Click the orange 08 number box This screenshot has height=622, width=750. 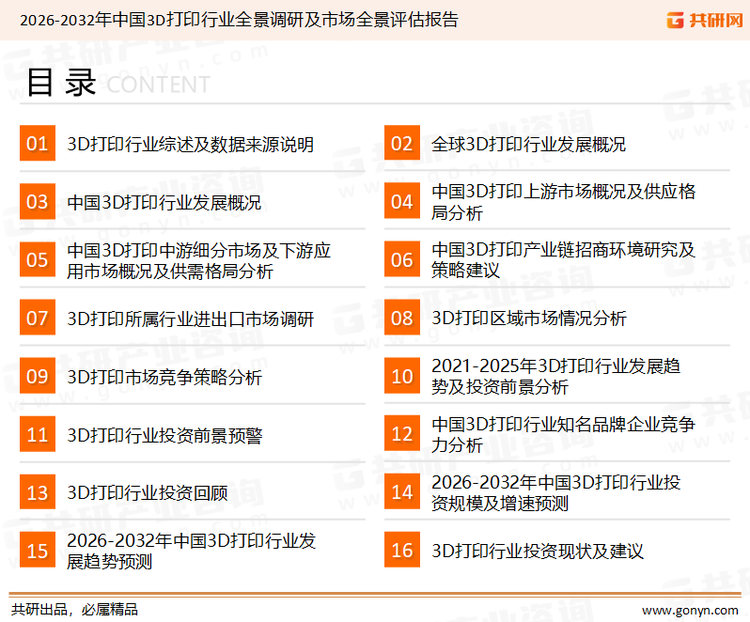tap(402, 318)
